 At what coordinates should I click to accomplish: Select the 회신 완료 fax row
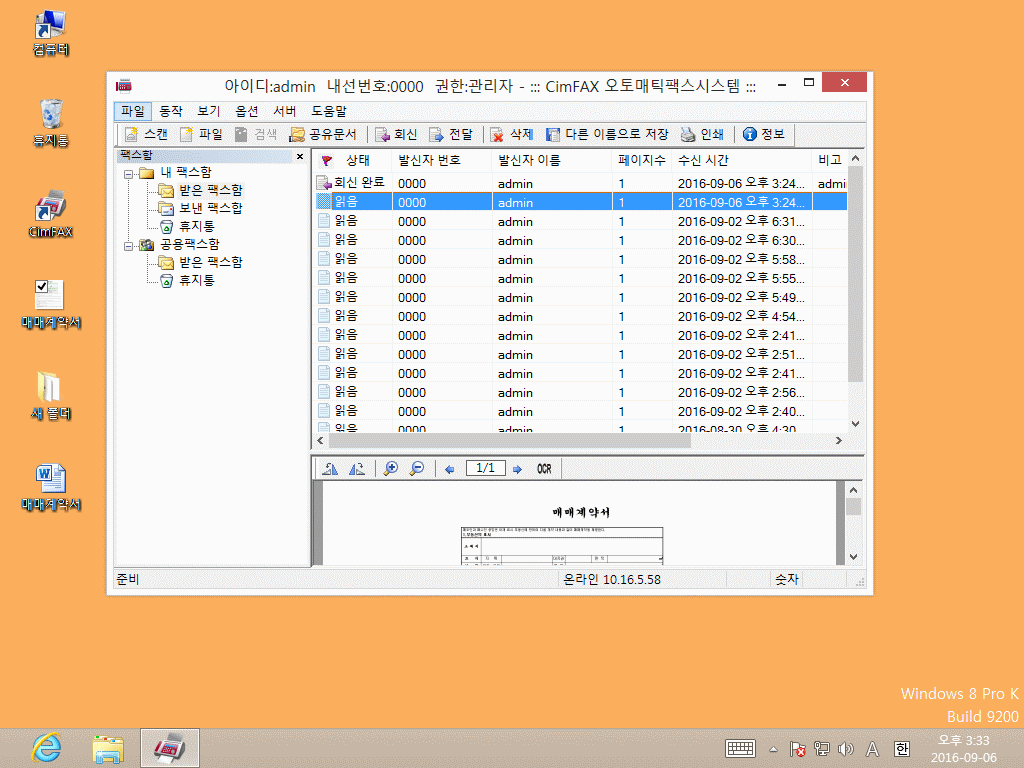pos(581,184)
